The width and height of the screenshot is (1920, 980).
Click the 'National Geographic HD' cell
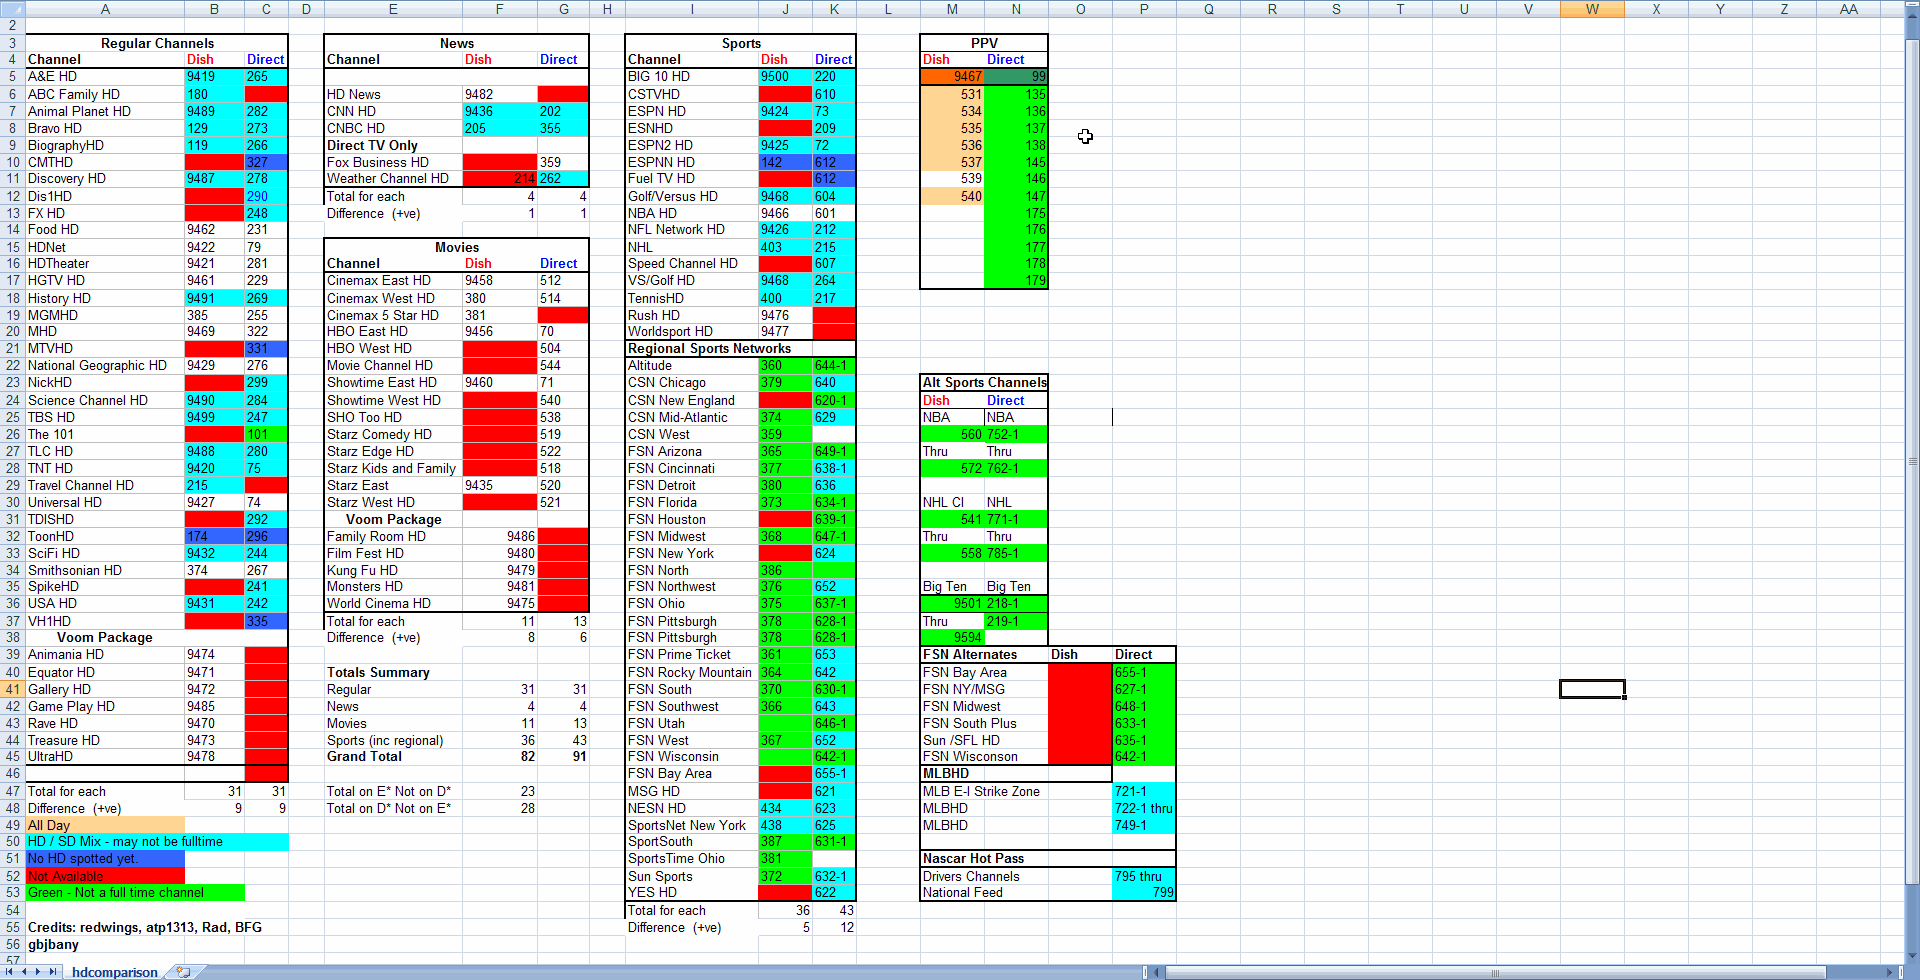(104, 365)
